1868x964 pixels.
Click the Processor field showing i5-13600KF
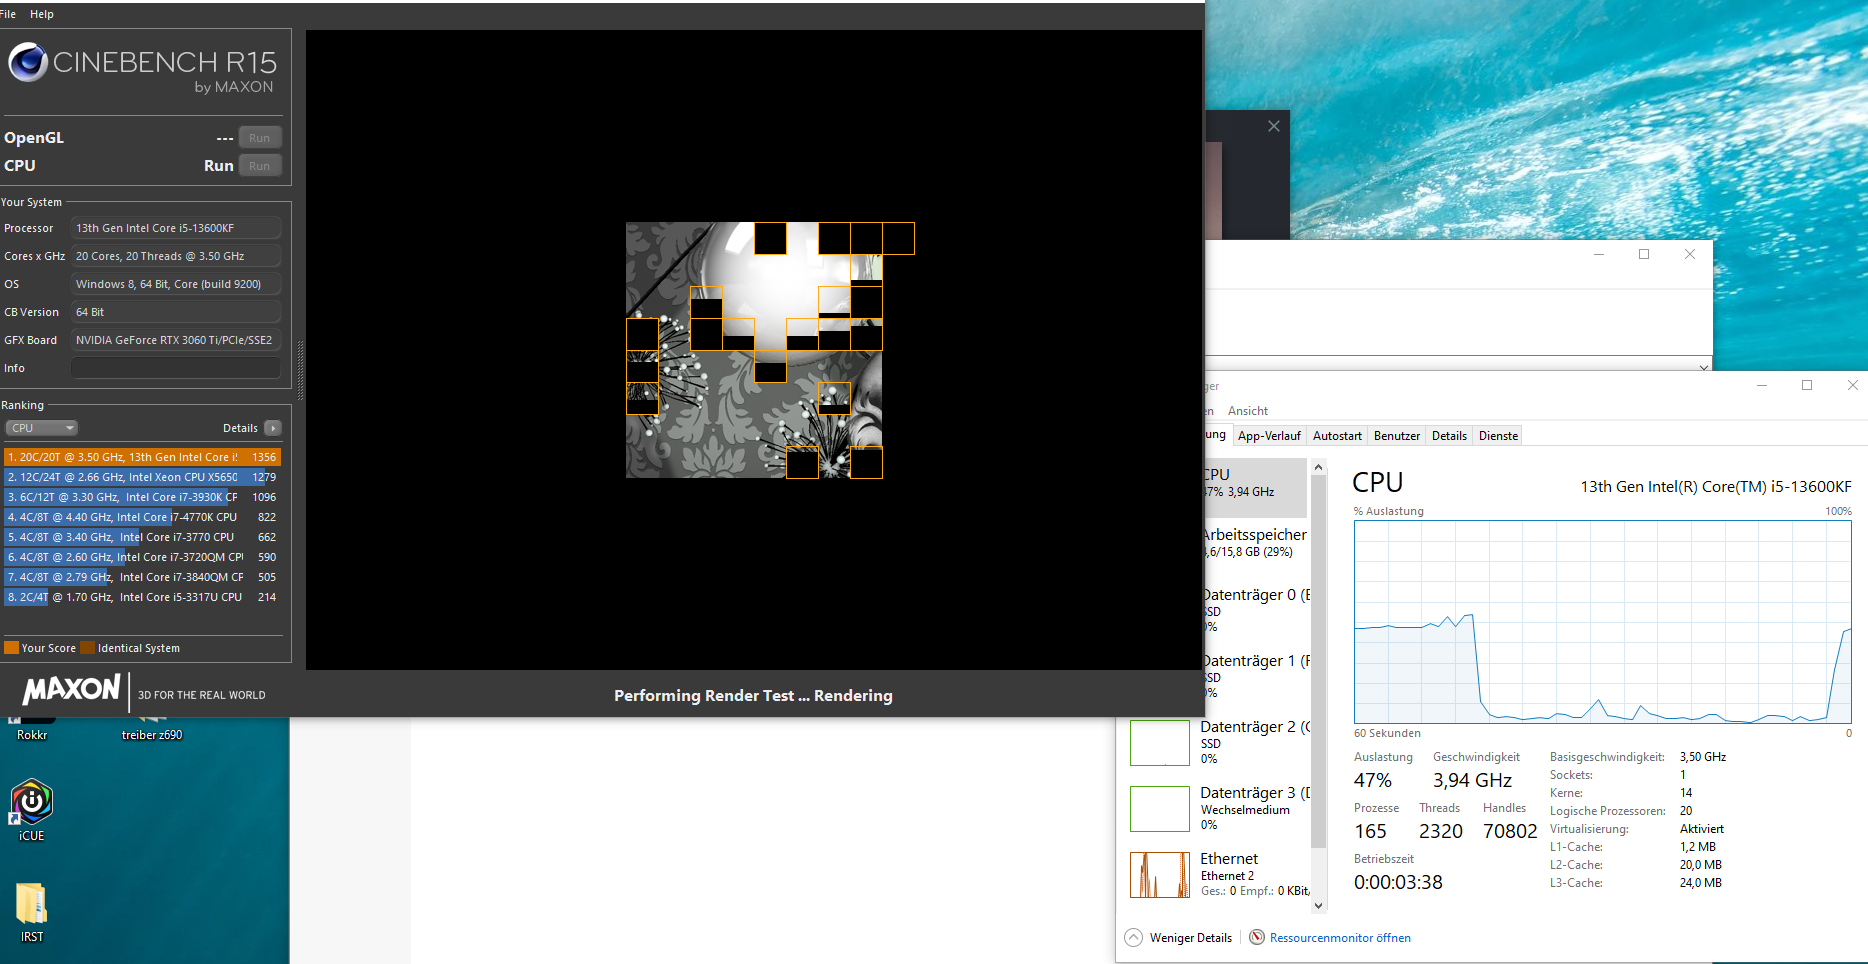click(x=176, y=228)
